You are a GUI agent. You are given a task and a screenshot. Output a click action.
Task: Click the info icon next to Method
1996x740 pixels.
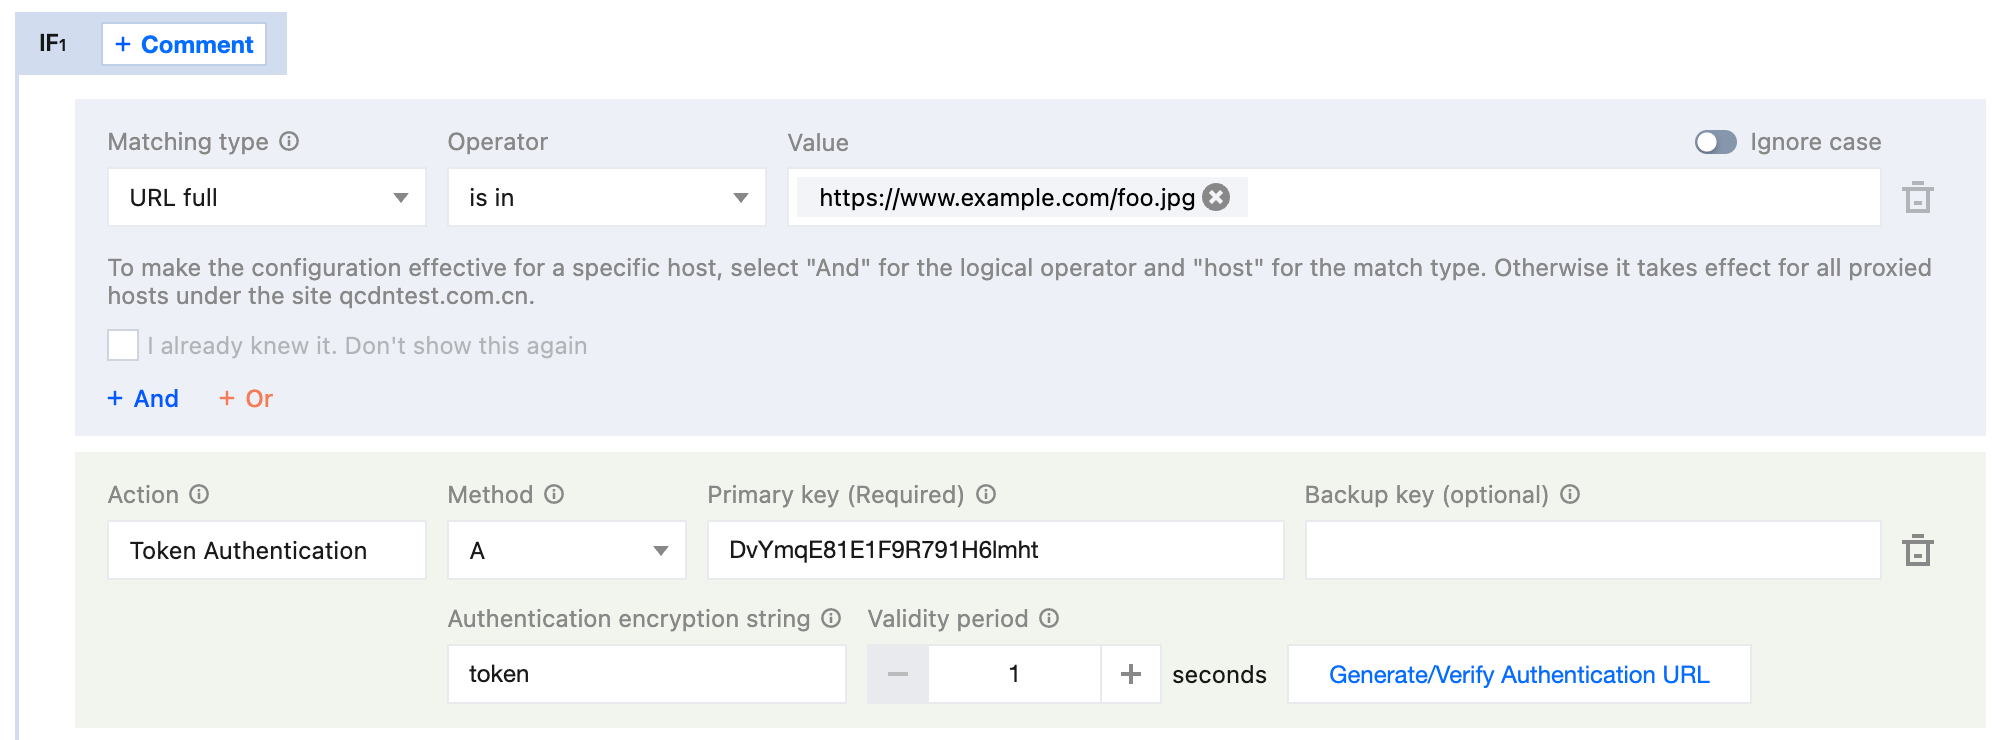554,494
